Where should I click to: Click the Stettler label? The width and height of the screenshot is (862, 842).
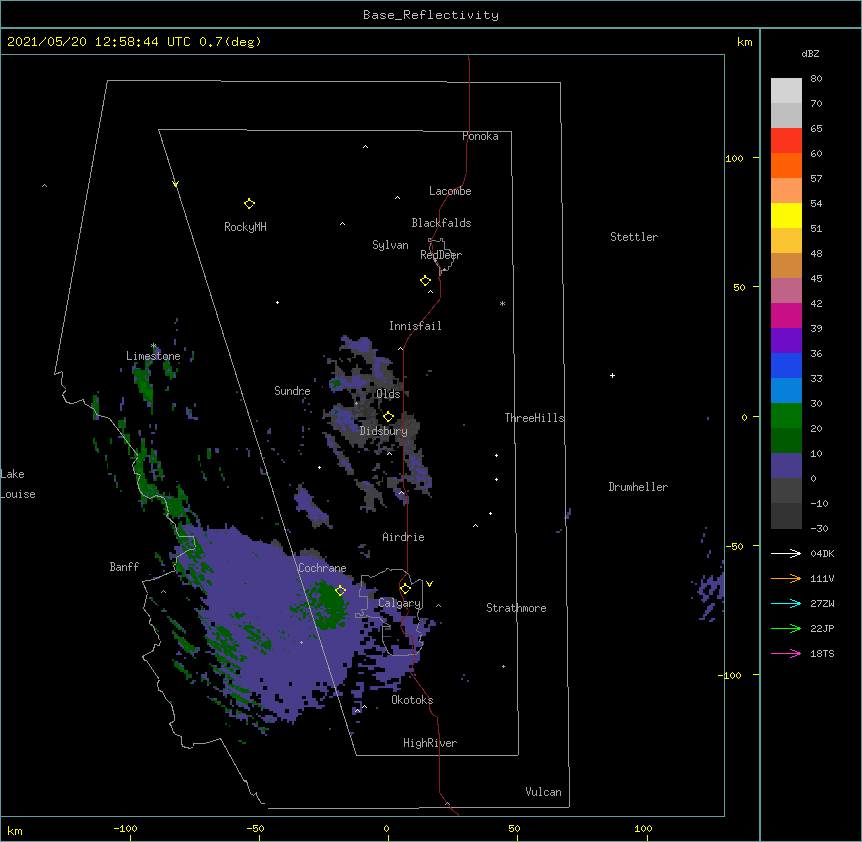634,237
